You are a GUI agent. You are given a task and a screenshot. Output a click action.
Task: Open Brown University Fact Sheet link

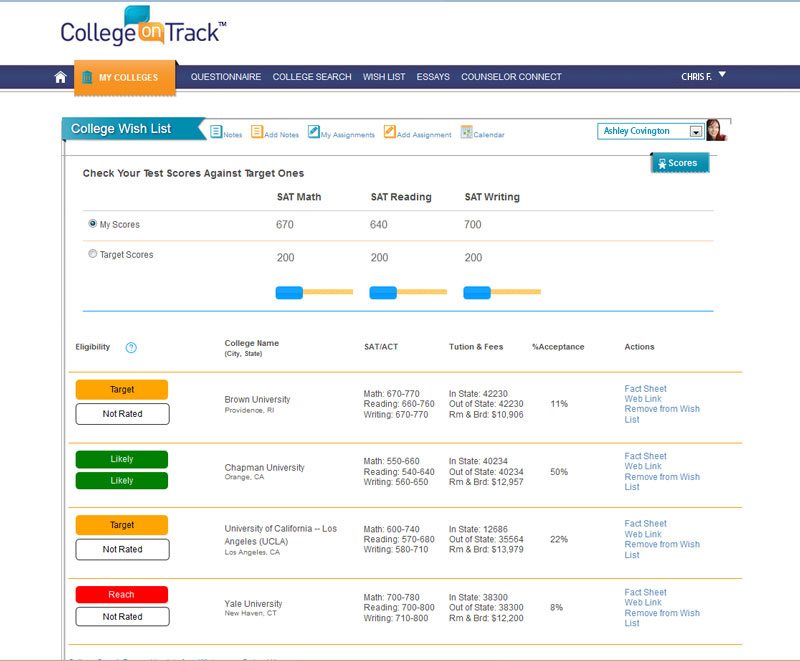645,389
